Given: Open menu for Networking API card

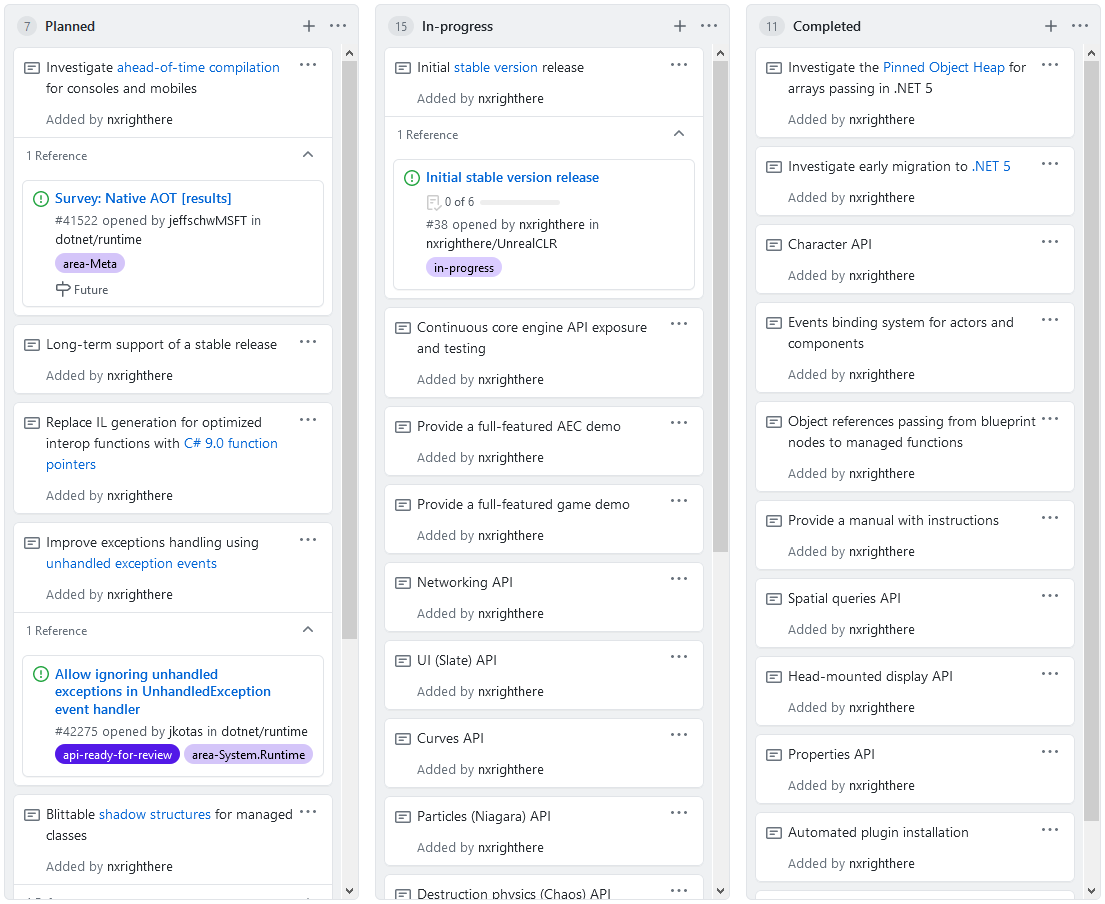Looking at the screenshot, I should 679,579.
